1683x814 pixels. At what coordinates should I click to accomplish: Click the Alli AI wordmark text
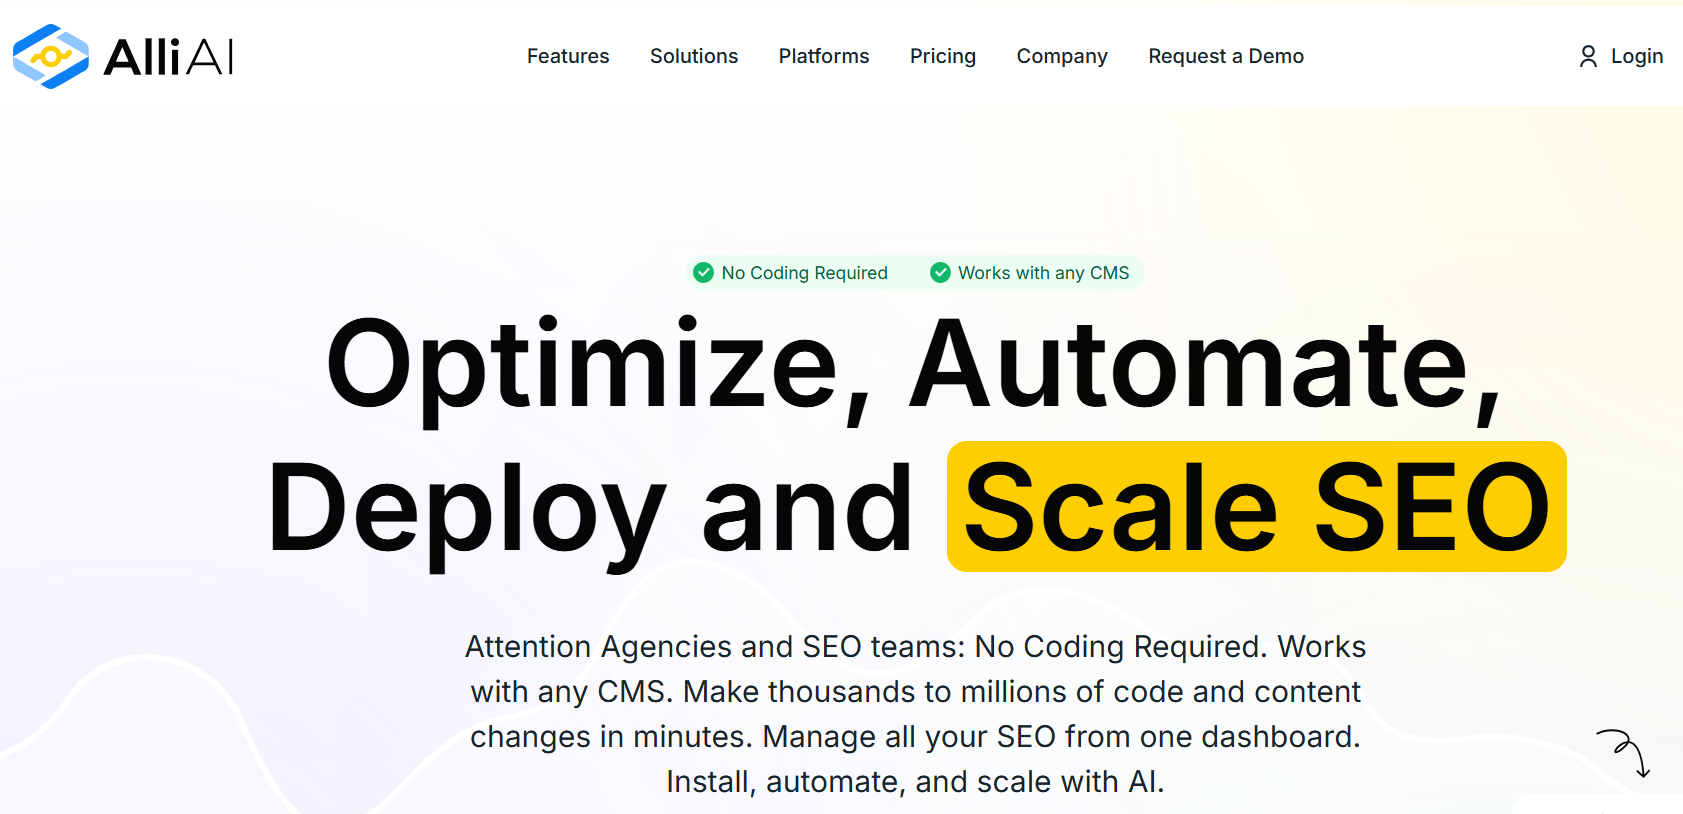tap(169, 57)
